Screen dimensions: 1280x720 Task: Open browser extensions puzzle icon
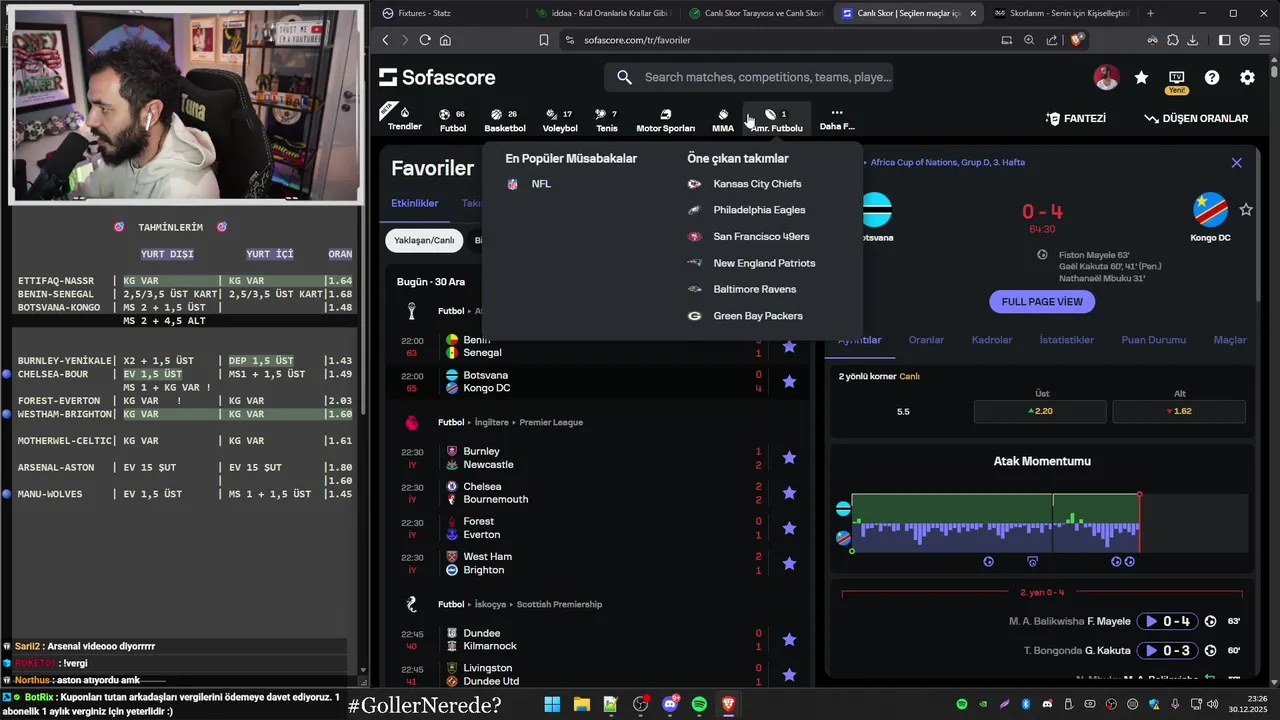[x=1172, y=40]
